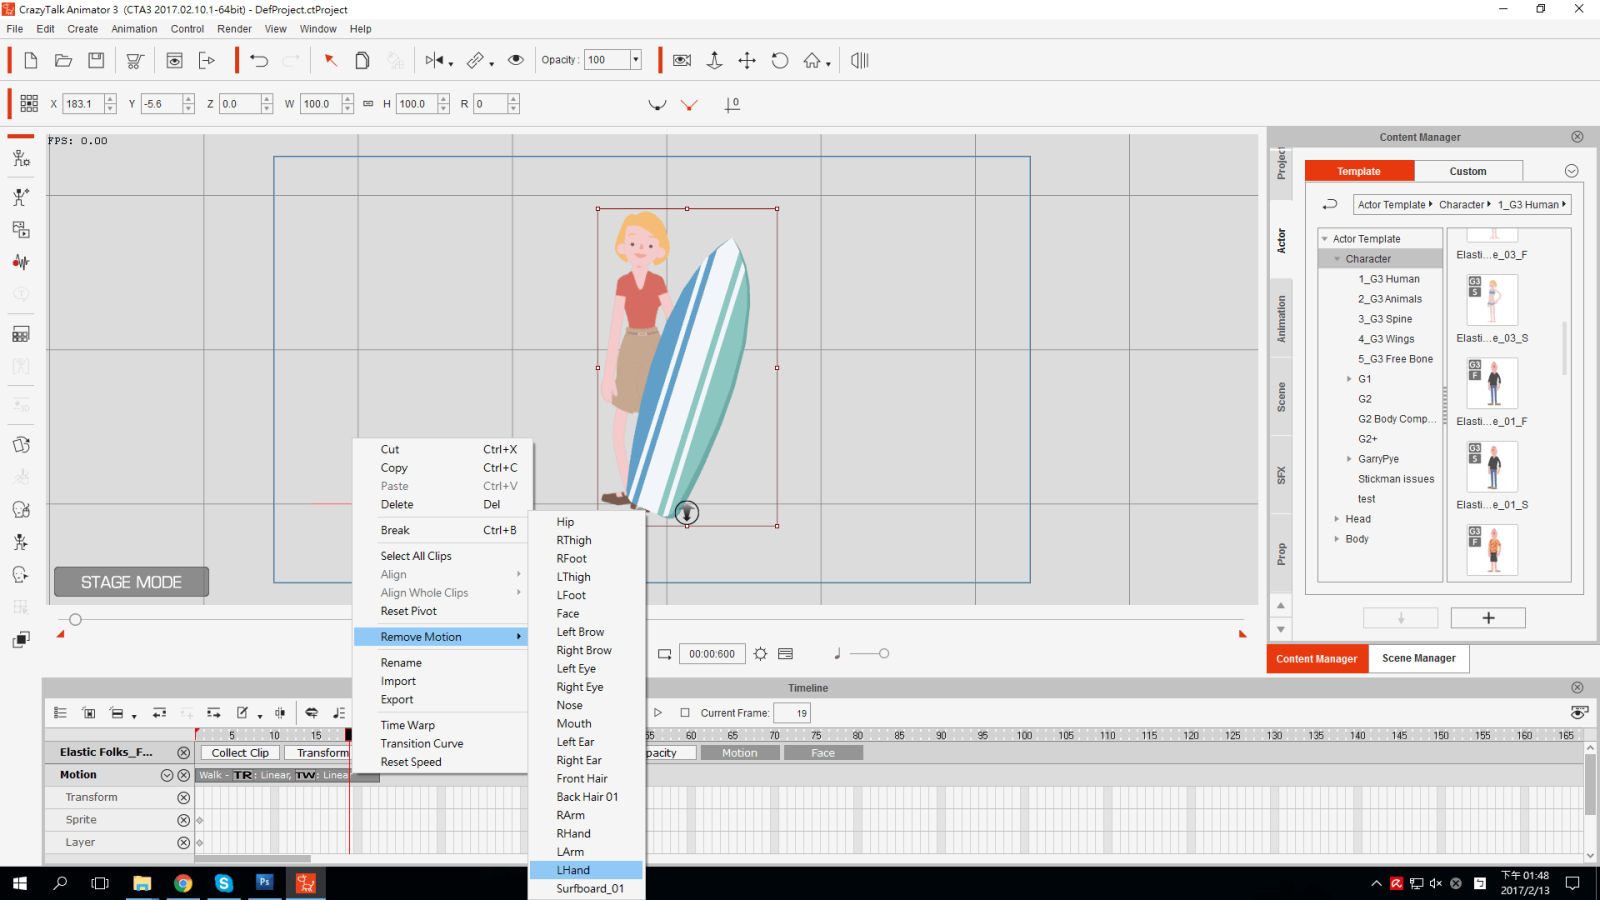Select the rotate object tool
This screenshot has height=900, width=1600.
click(x=780, y=61)
